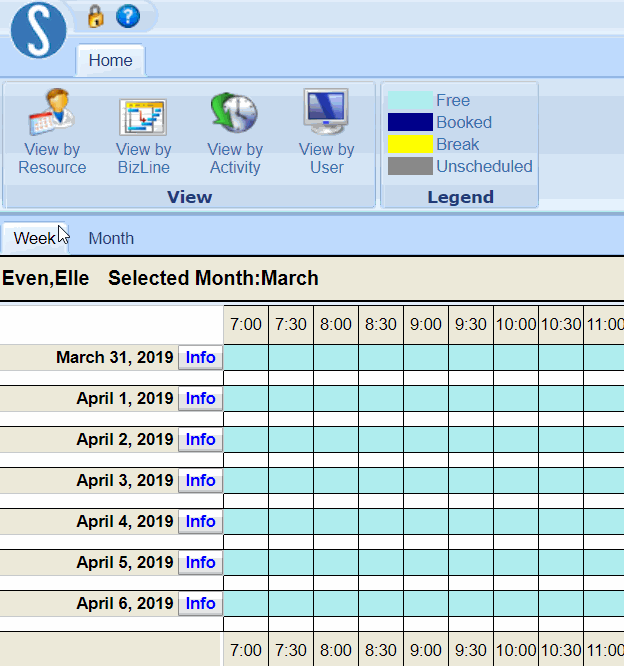
Task: Click Info button for March 31, 2019
Action: [200, 358]
